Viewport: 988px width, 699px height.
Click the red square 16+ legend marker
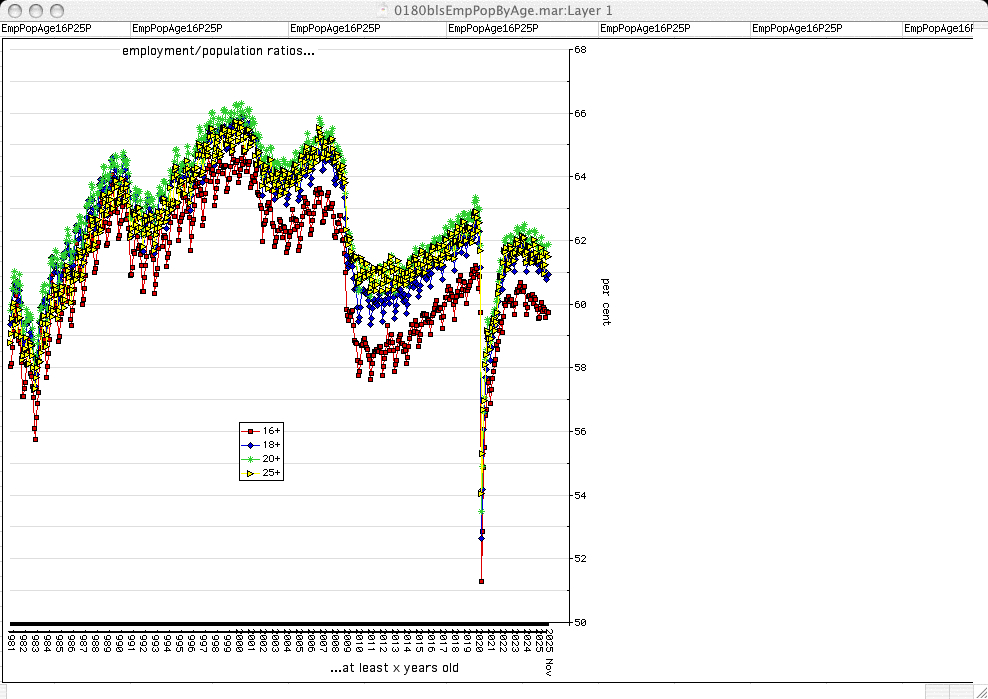[250, 431]
